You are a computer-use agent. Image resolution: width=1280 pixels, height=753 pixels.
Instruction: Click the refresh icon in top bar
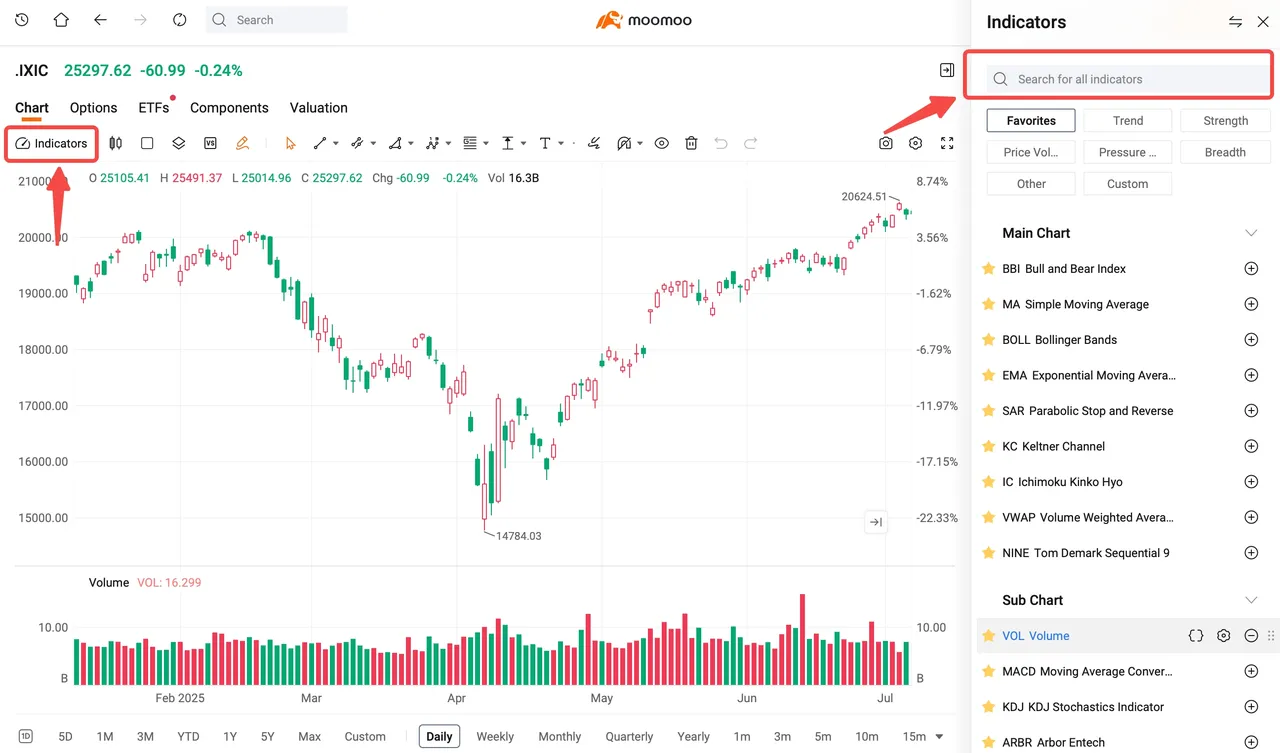[x=180, y=20]
